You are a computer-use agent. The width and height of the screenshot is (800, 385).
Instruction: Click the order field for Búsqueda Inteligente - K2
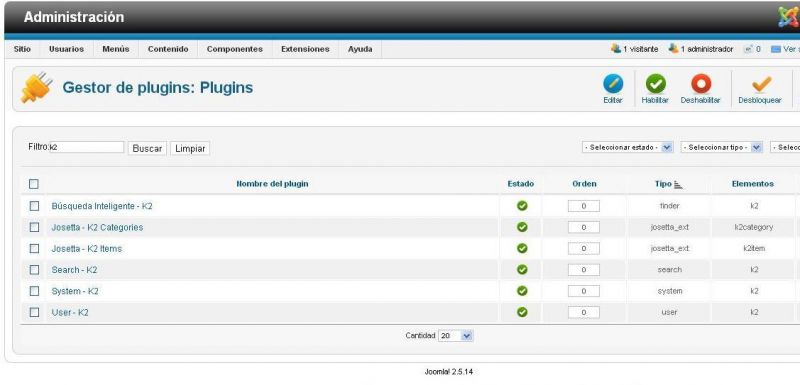tap(584, 206)
